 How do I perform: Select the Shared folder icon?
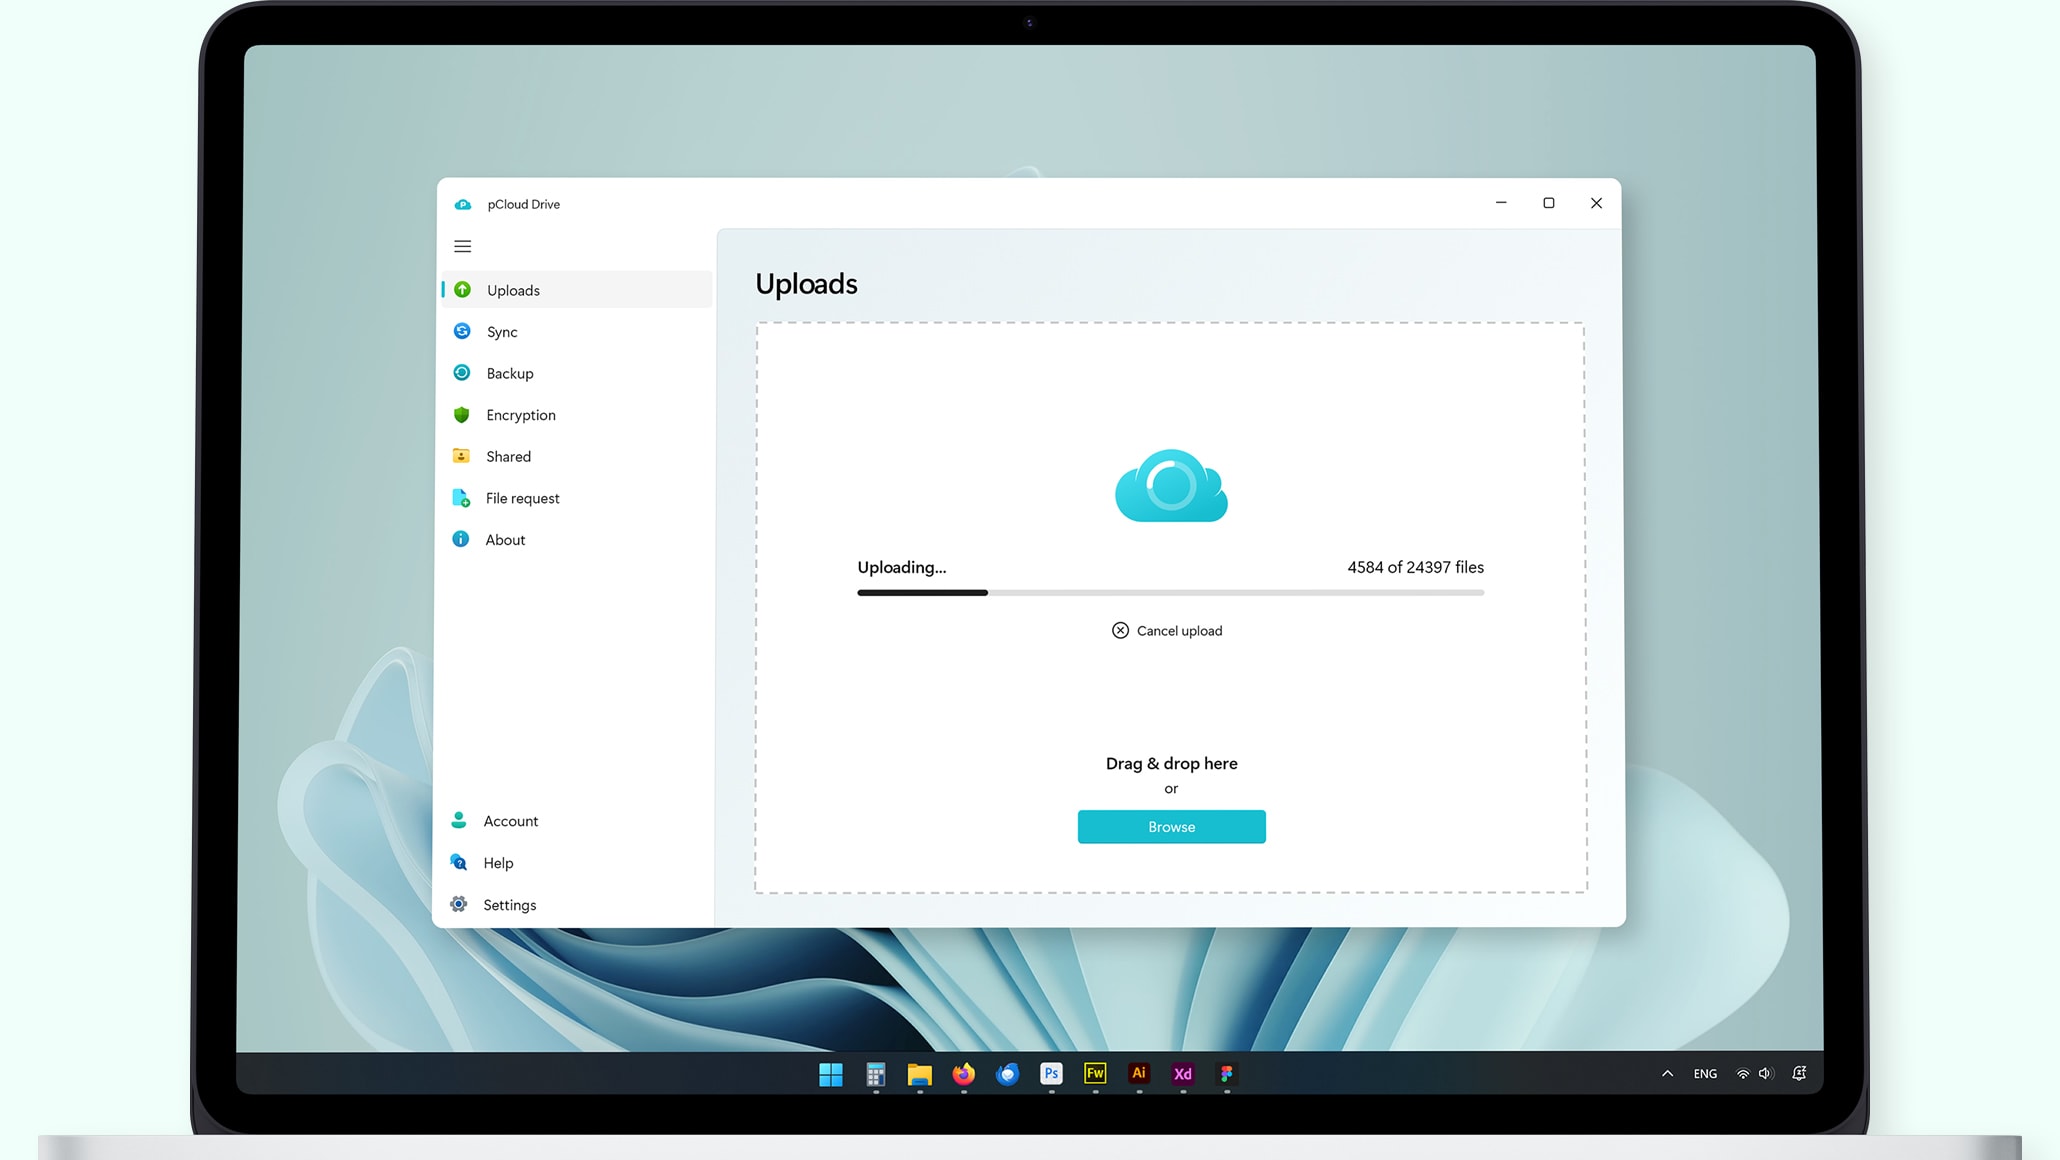click(x=461, y=456)
